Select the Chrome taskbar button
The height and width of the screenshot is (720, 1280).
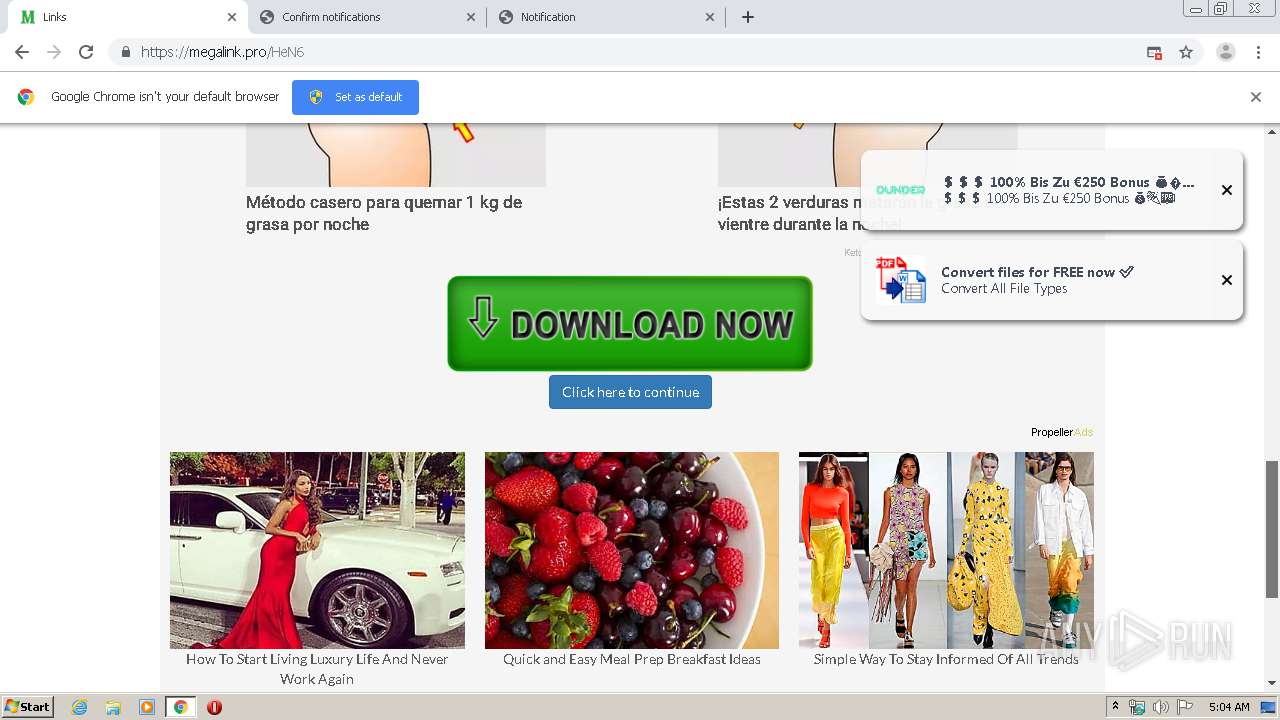(x=181, y=707)
